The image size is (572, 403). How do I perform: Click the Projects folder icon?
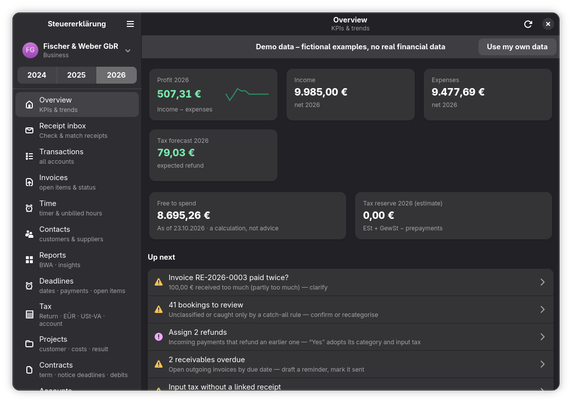(x=29, y=344)
